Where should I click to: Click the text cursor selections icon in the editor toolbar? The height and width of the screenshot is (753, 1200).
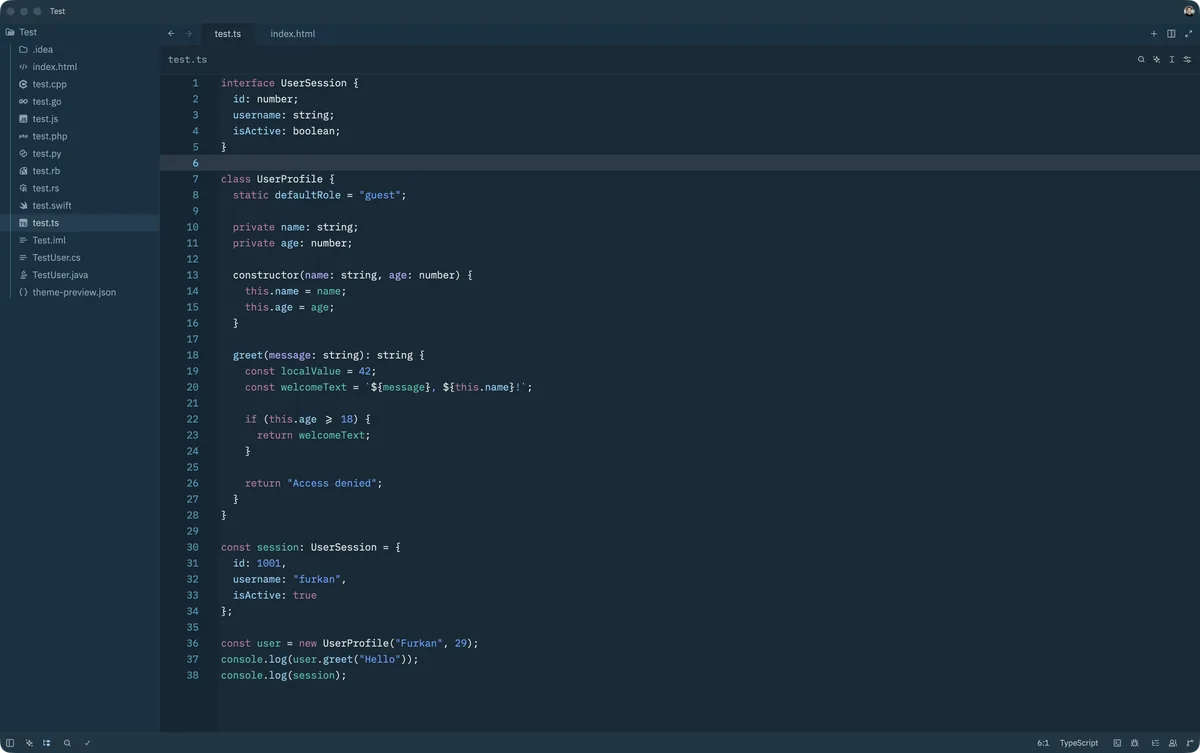tap(1172, 60)
